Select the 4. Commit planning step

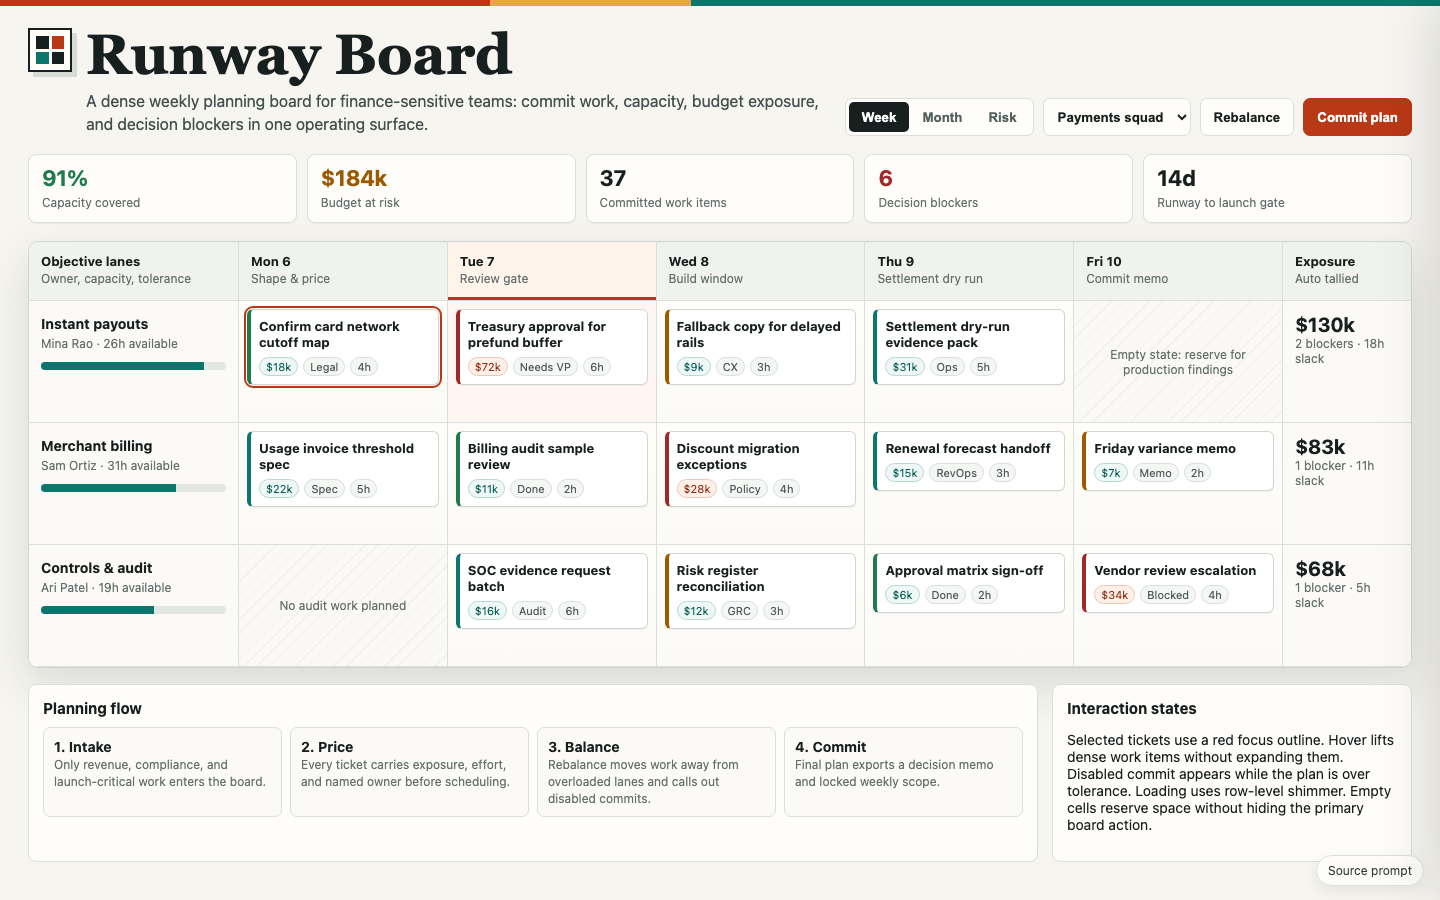(903, 772)
